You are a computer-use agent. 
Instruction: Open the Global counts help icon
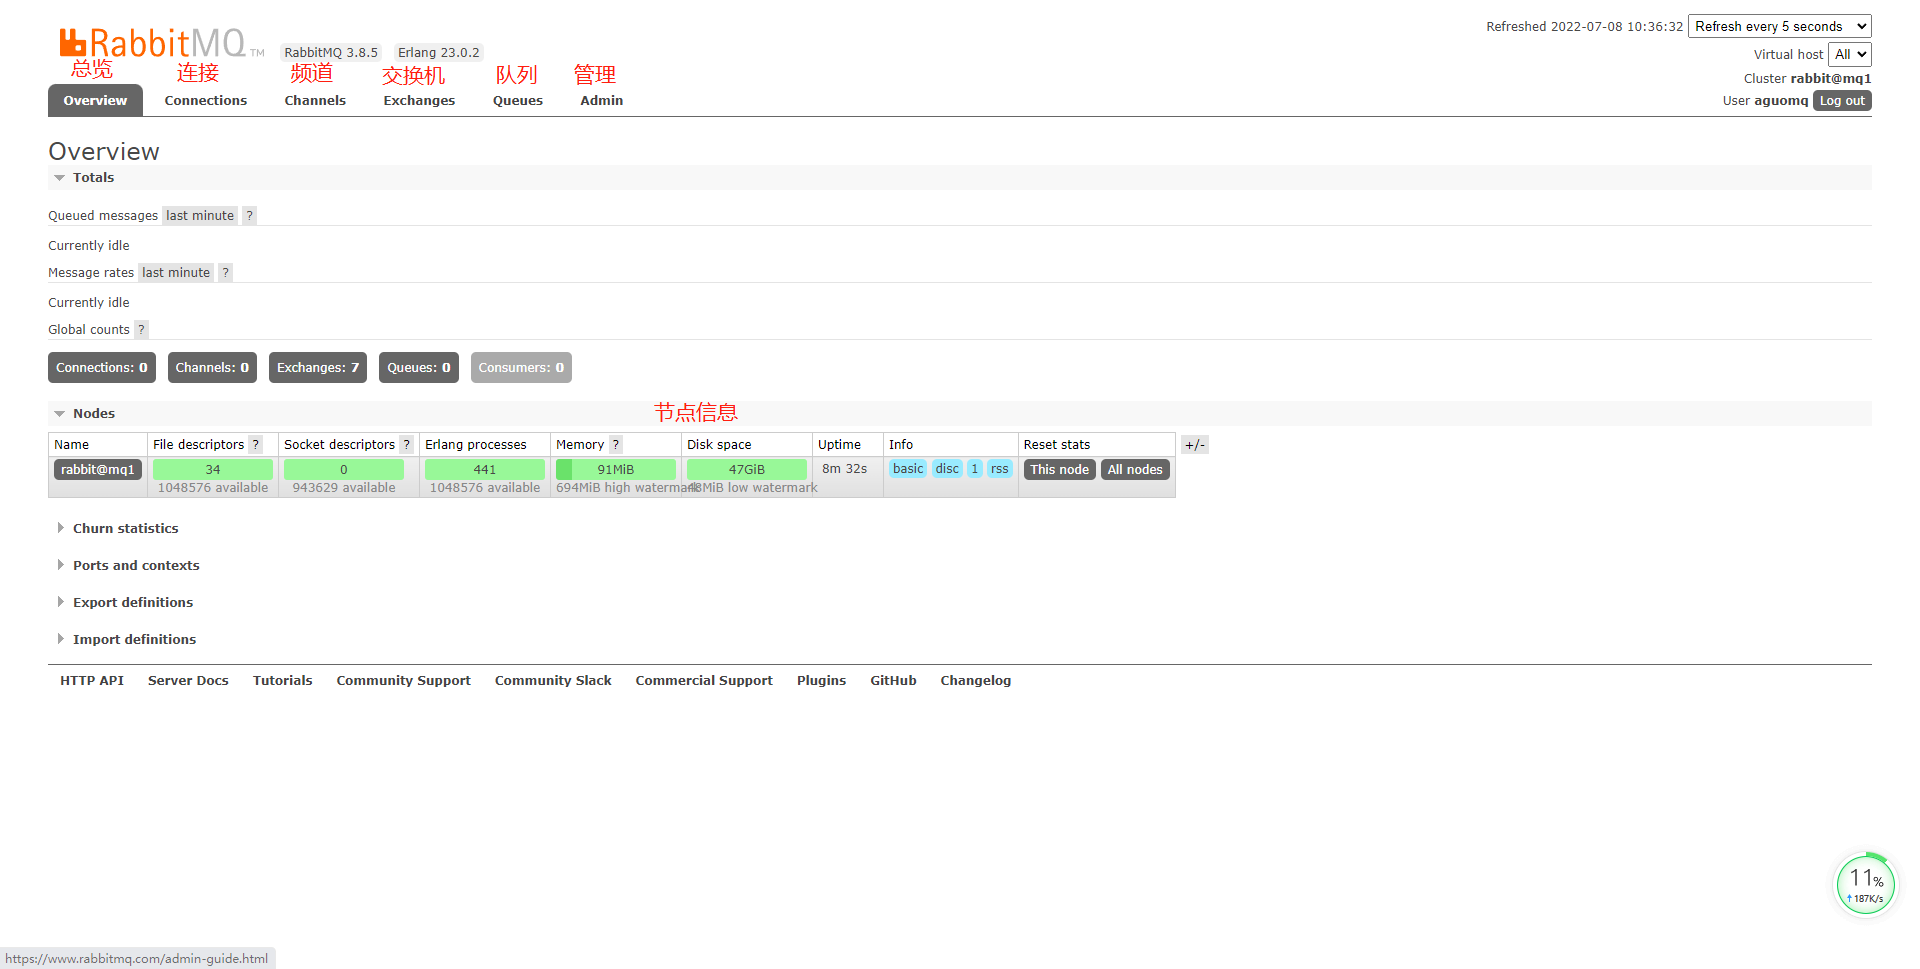[x=141, y=329]
